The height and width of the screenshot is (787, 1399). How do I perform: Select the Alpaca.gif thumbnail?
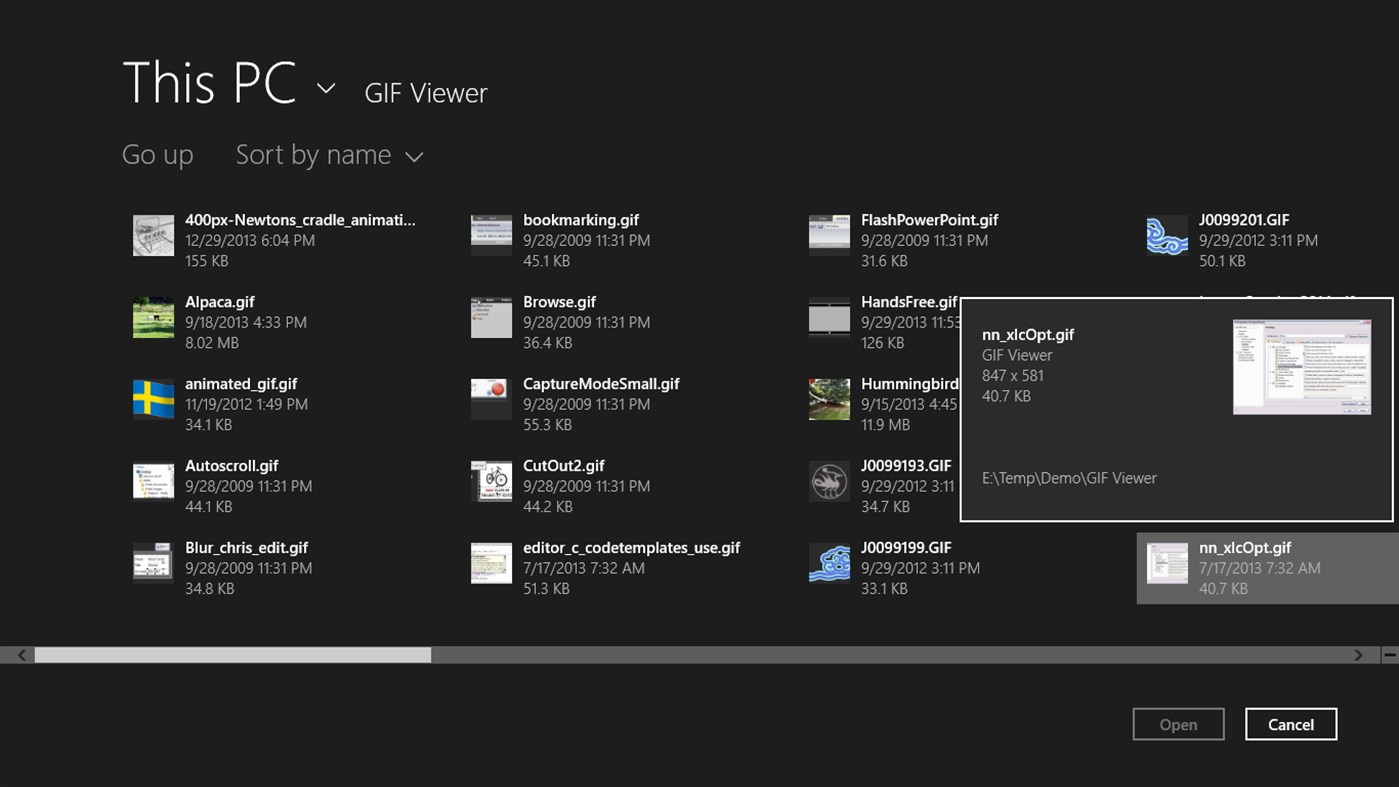(152, 317)
